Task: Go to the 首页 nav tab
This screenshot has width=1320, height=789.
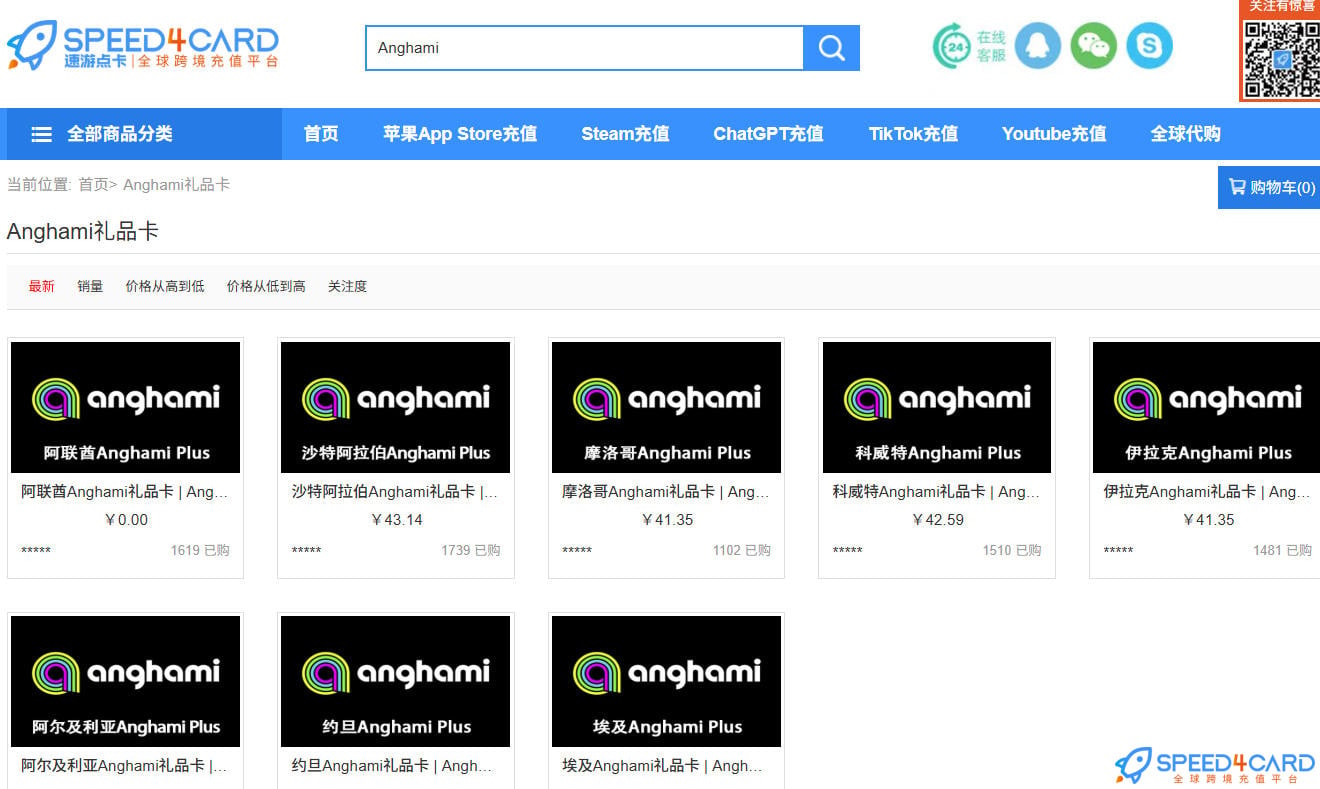Action: pyautogui.click(x=321, y=134)
